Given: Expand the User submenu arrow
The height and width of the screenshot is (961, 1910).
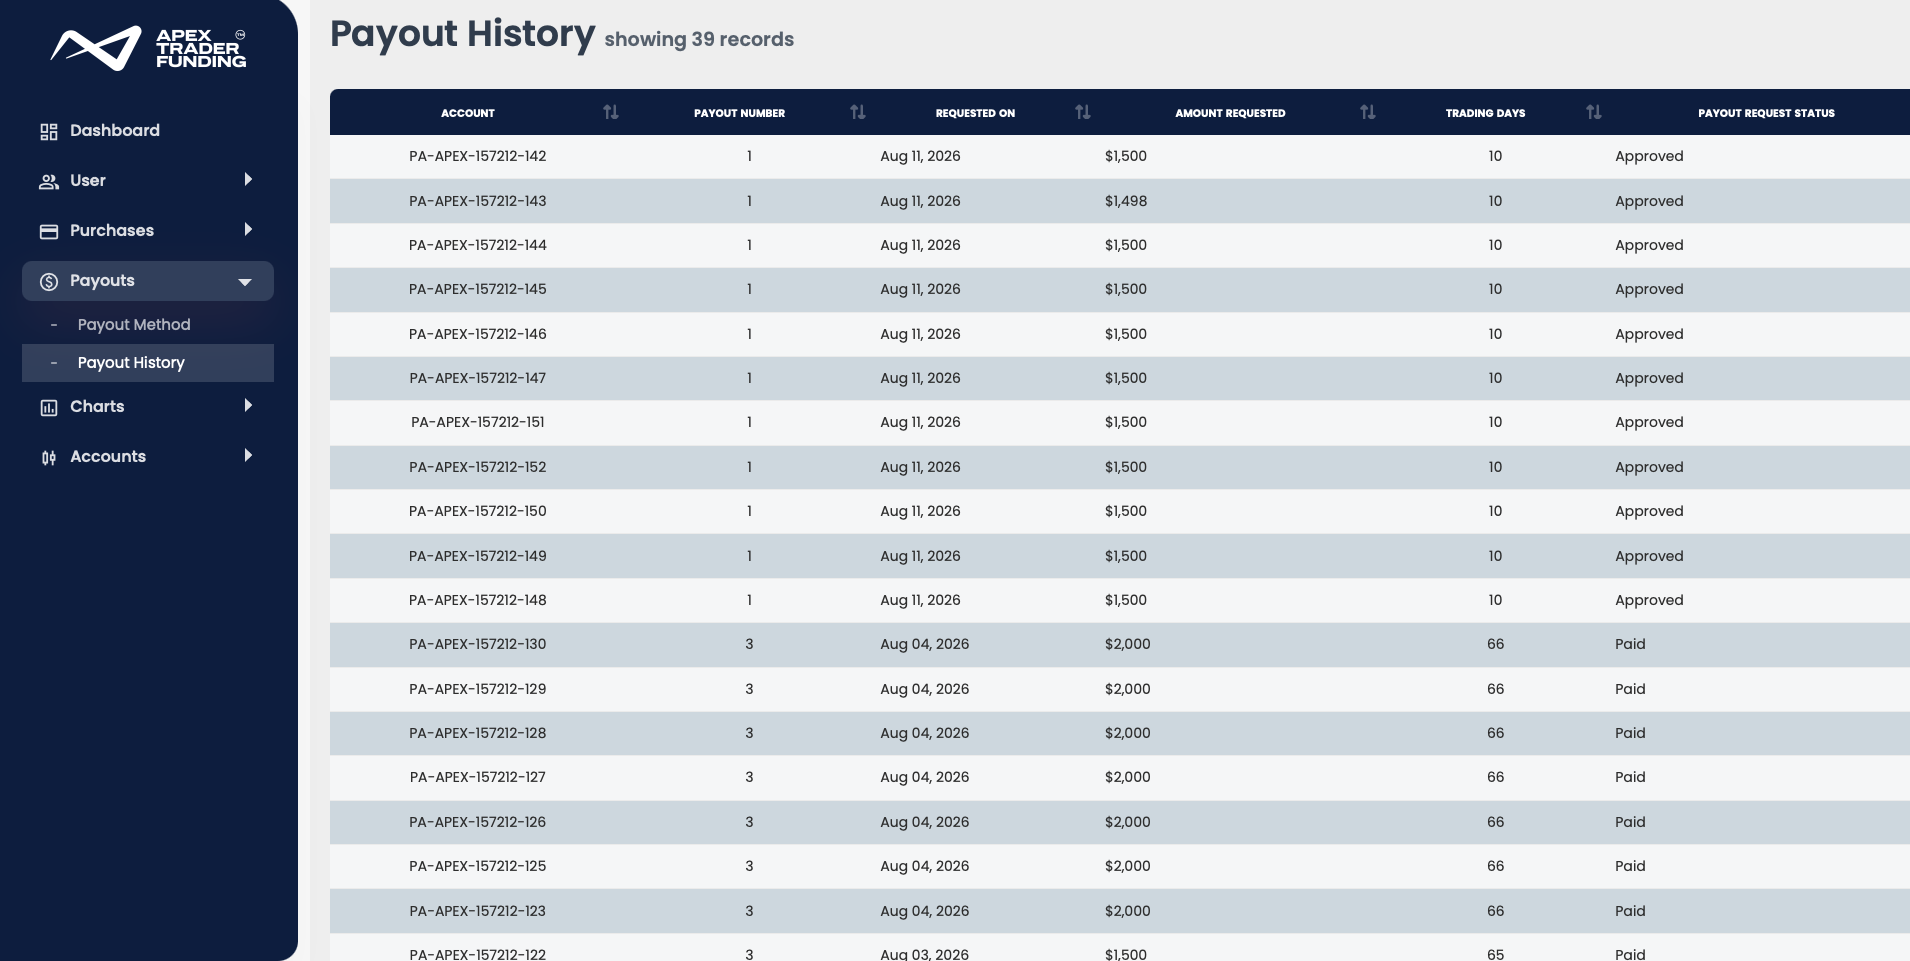Looking at the screenshot, I should coord(248,180).
